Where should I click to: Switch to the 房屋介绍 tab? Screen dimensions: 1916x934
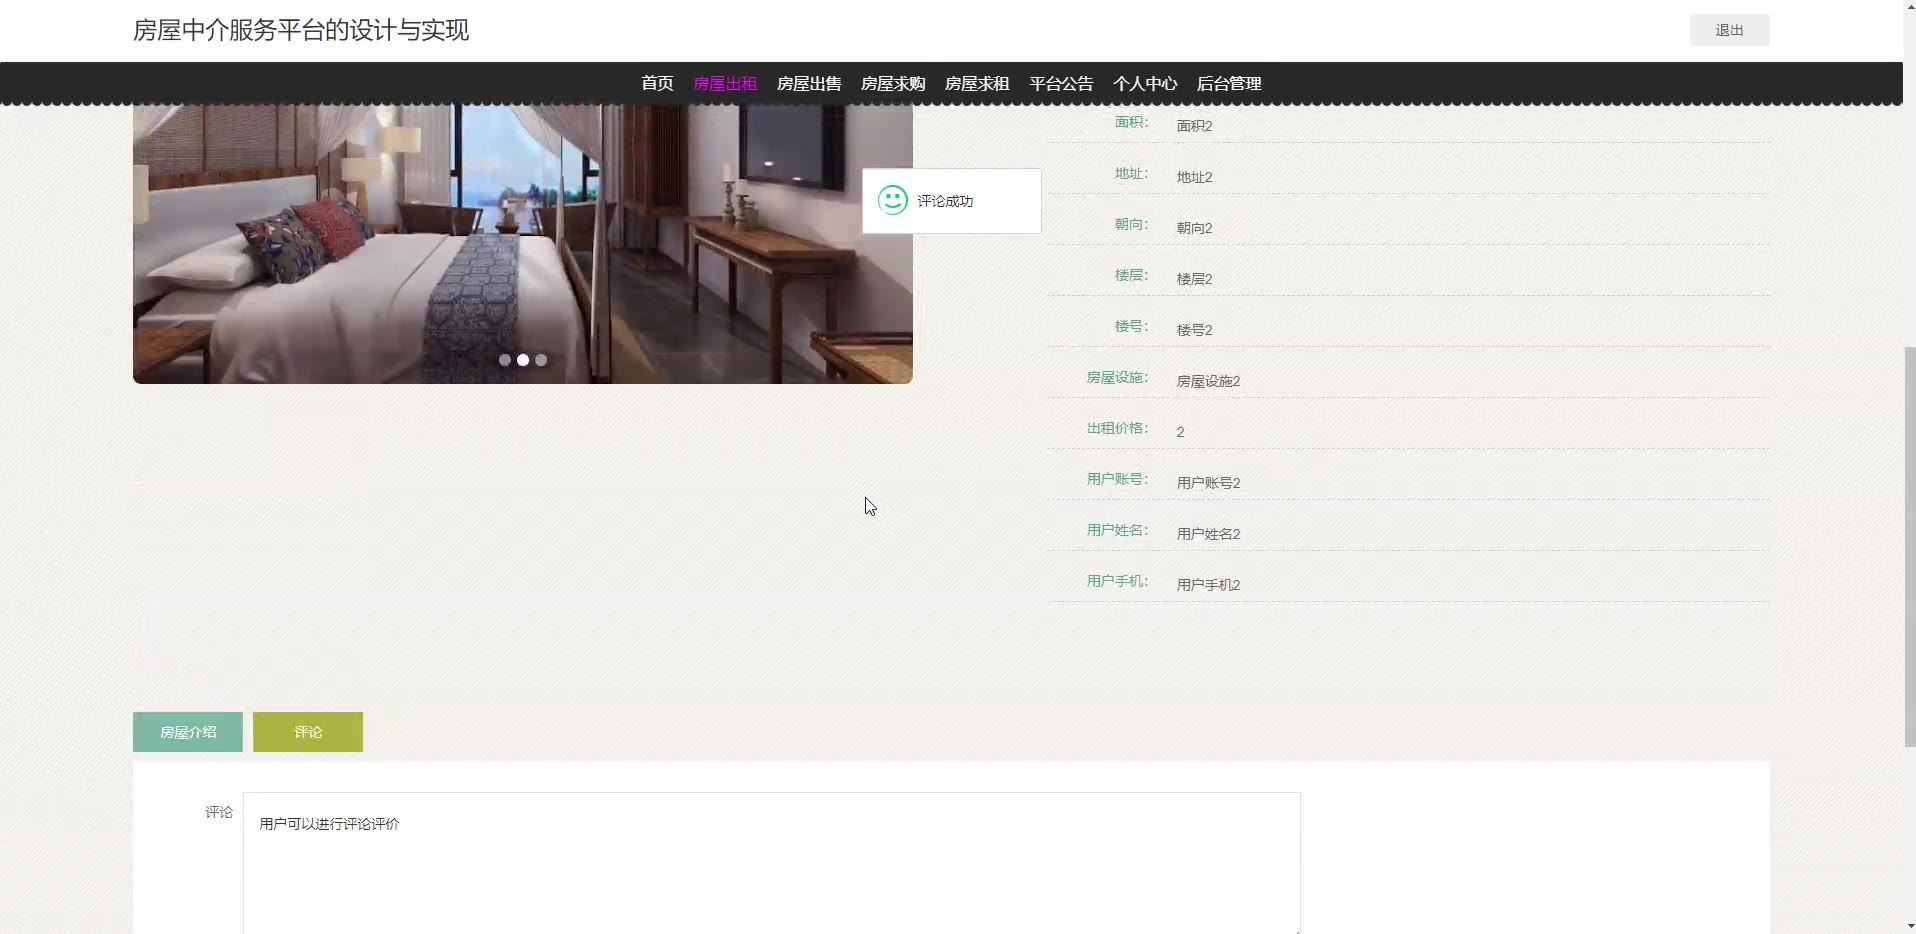pos(188,732)
